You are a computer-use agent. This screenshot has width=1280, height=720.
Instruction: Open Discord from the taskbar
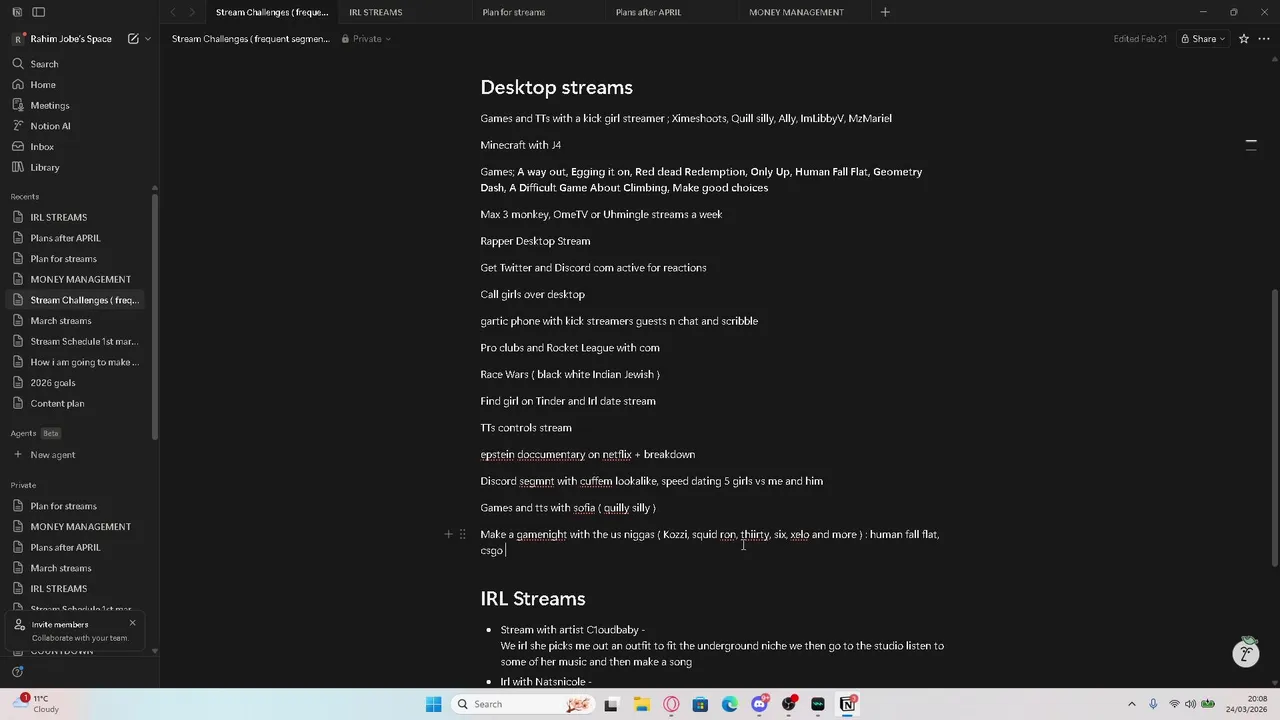pos(759,704)
